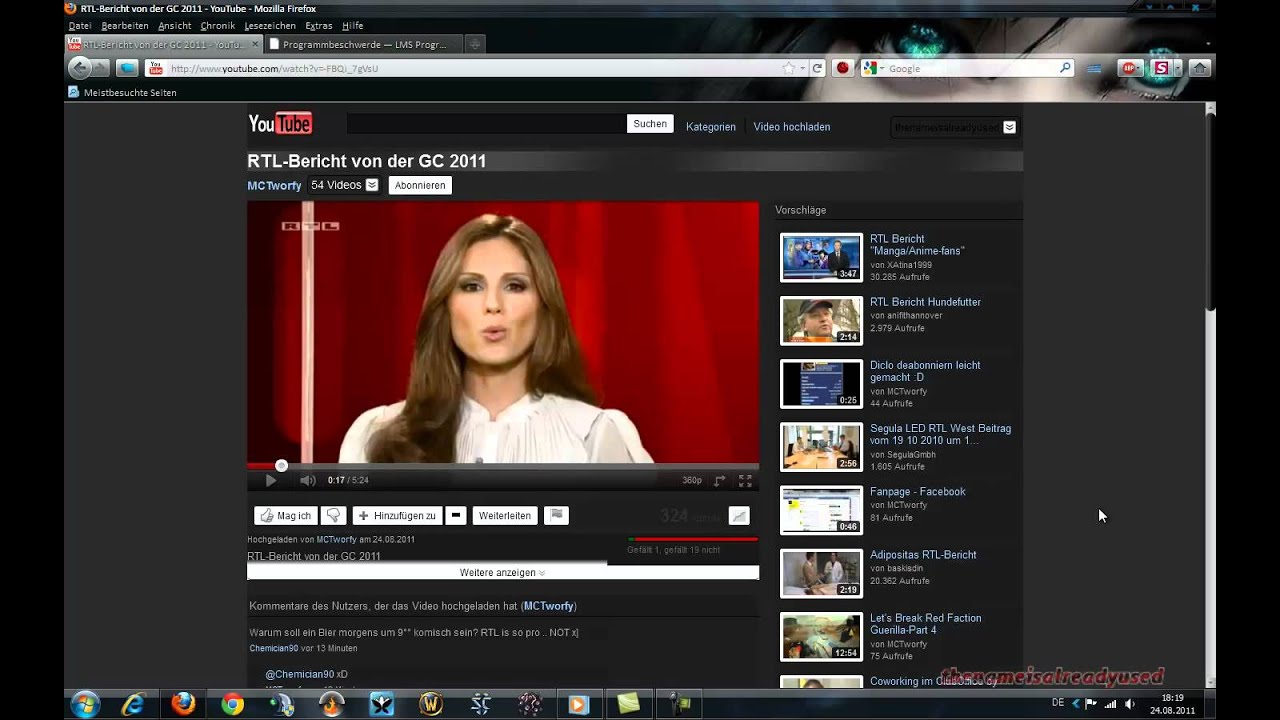The height and width of the screenshot is (720, 1280).
Task: Open the volume control in system tray
Action: tap(1129, 703)
